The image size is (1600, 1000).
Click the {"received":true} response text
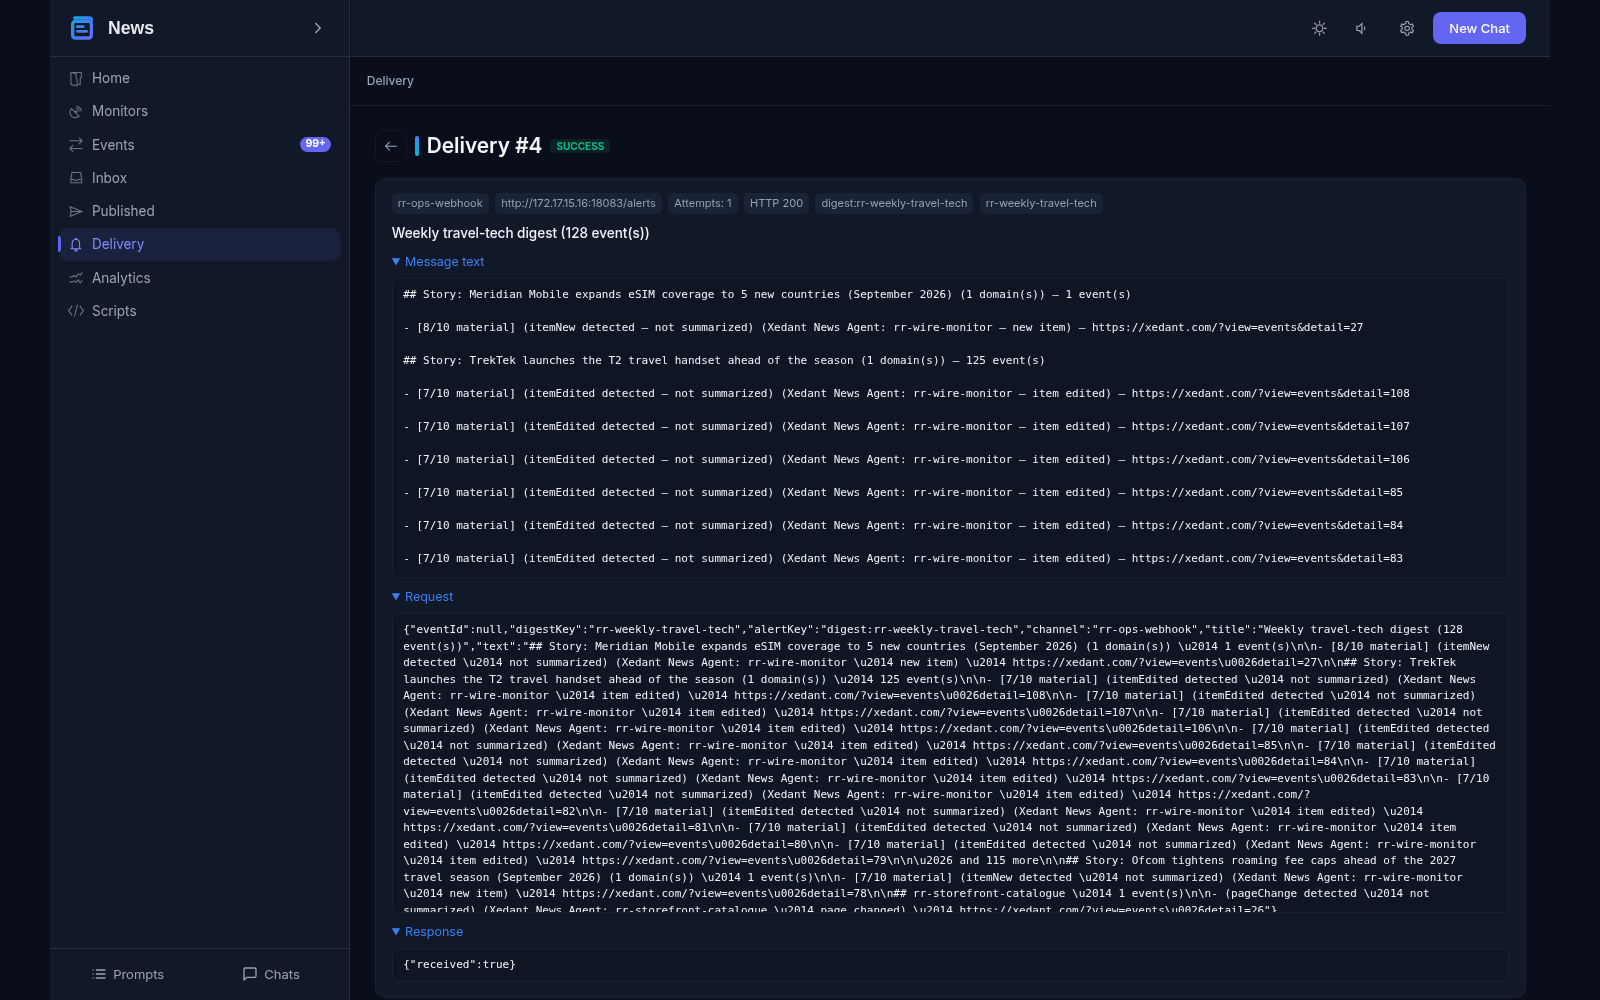(459, 965)
